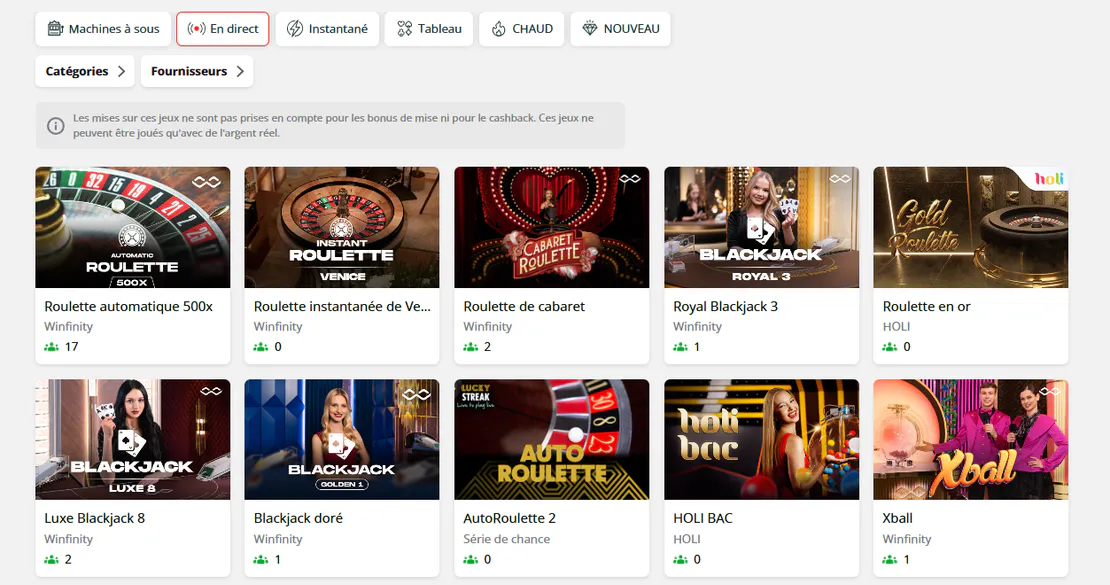The image size is (1110, 585).
Task: Click the flame CHAUD icon
Action: (x=499, y=29)
